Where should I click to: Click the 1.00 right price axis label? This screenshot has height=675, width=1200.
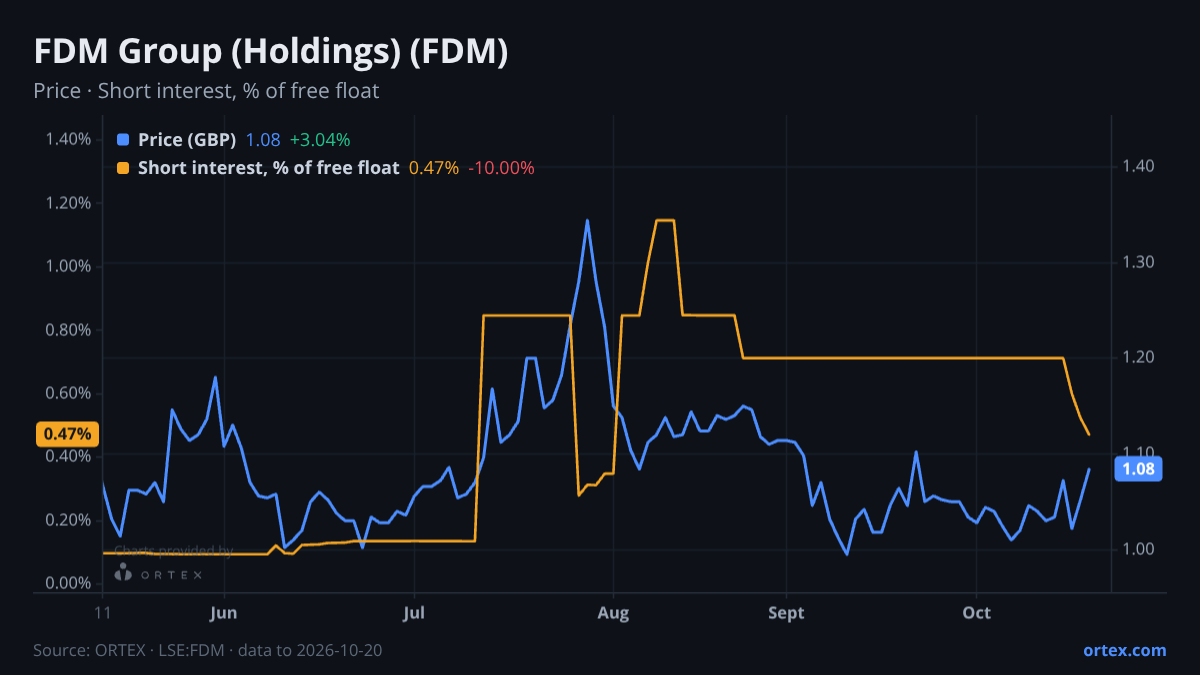(1138, 549)
